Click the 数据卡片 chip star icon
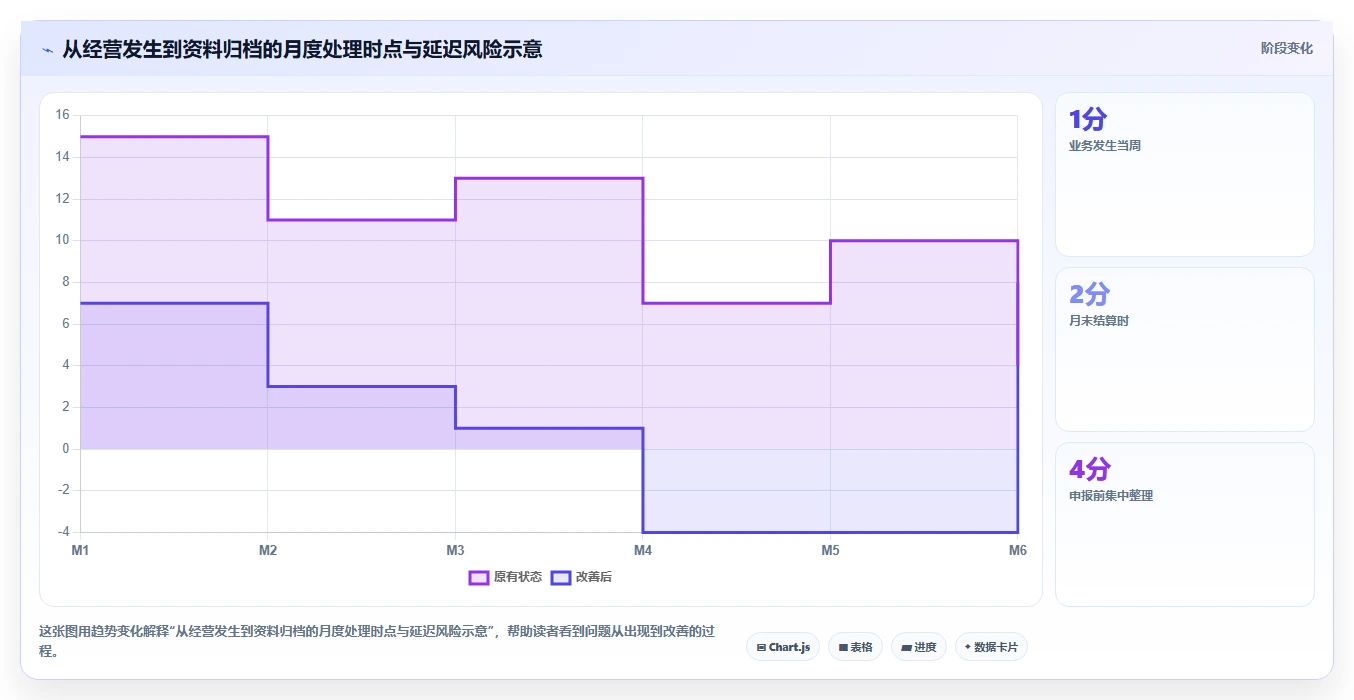This screenshot has height=700, width=1354. pyautogui.click(x=968, y=647)
